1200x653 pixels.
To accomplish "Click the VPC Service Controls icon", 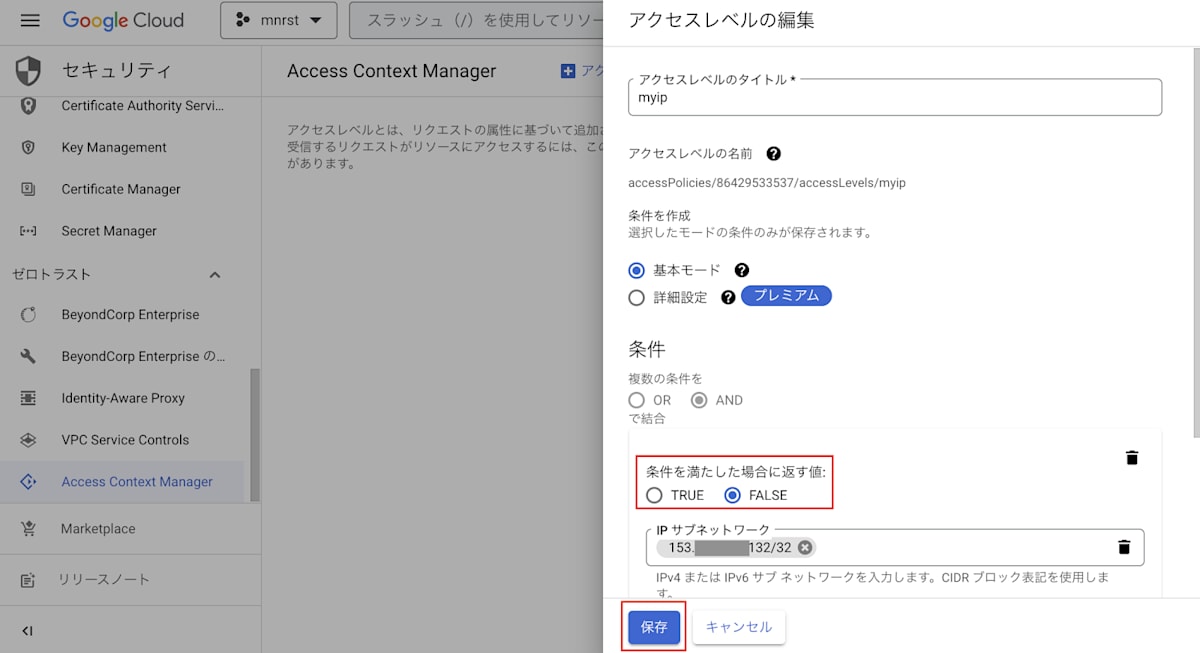I will click(x=28, y=440).
